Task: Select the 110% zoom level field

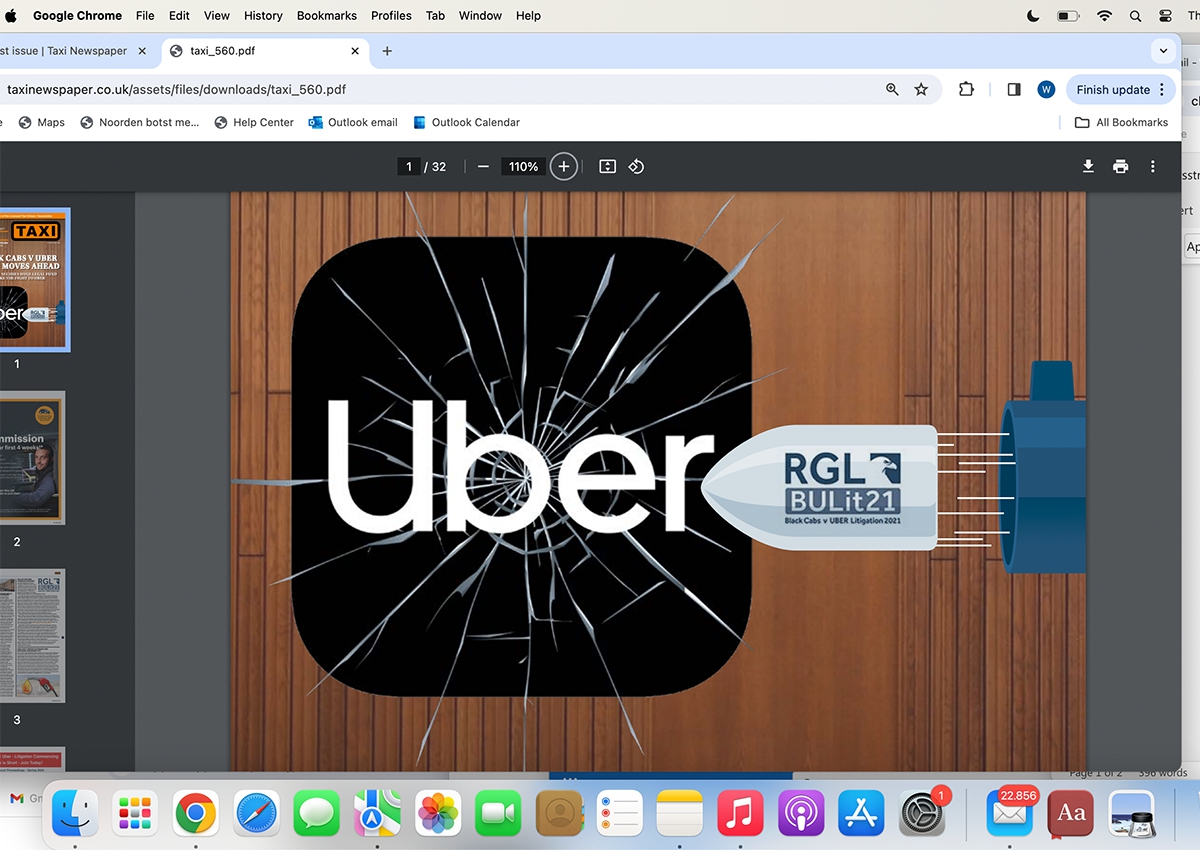Action: (x=523, y=167)
